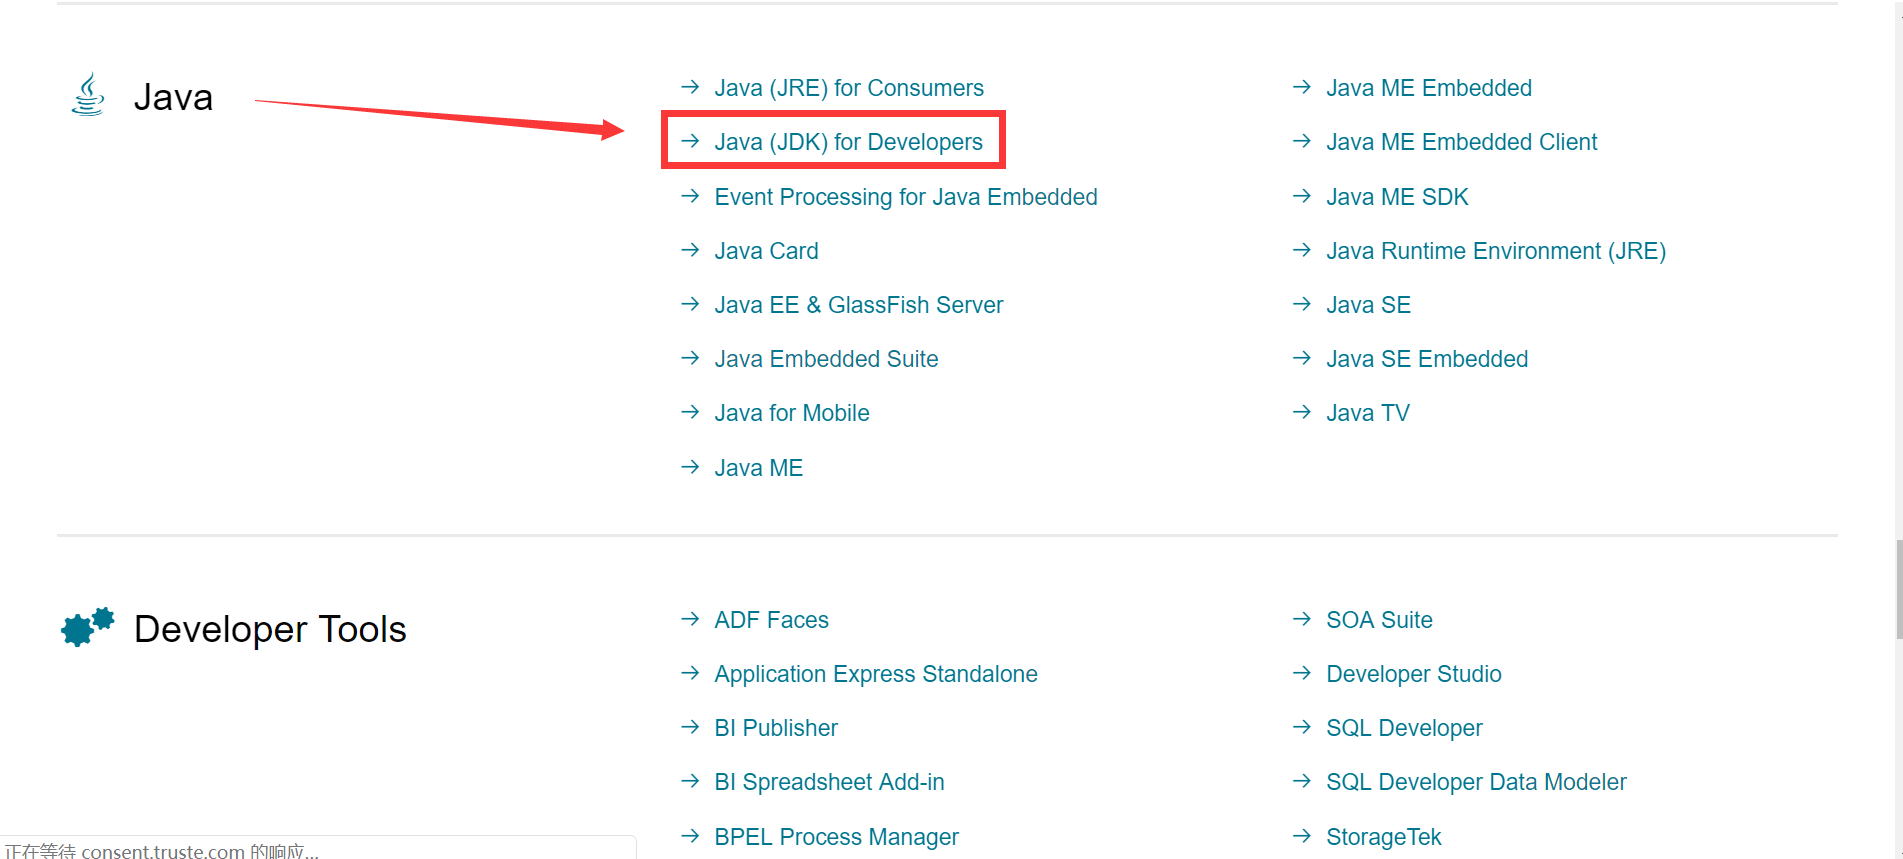Viewport: 1903px width, 859px height.
Task: Open Java (JDK) for Developers link
Action: pos(848,142)
